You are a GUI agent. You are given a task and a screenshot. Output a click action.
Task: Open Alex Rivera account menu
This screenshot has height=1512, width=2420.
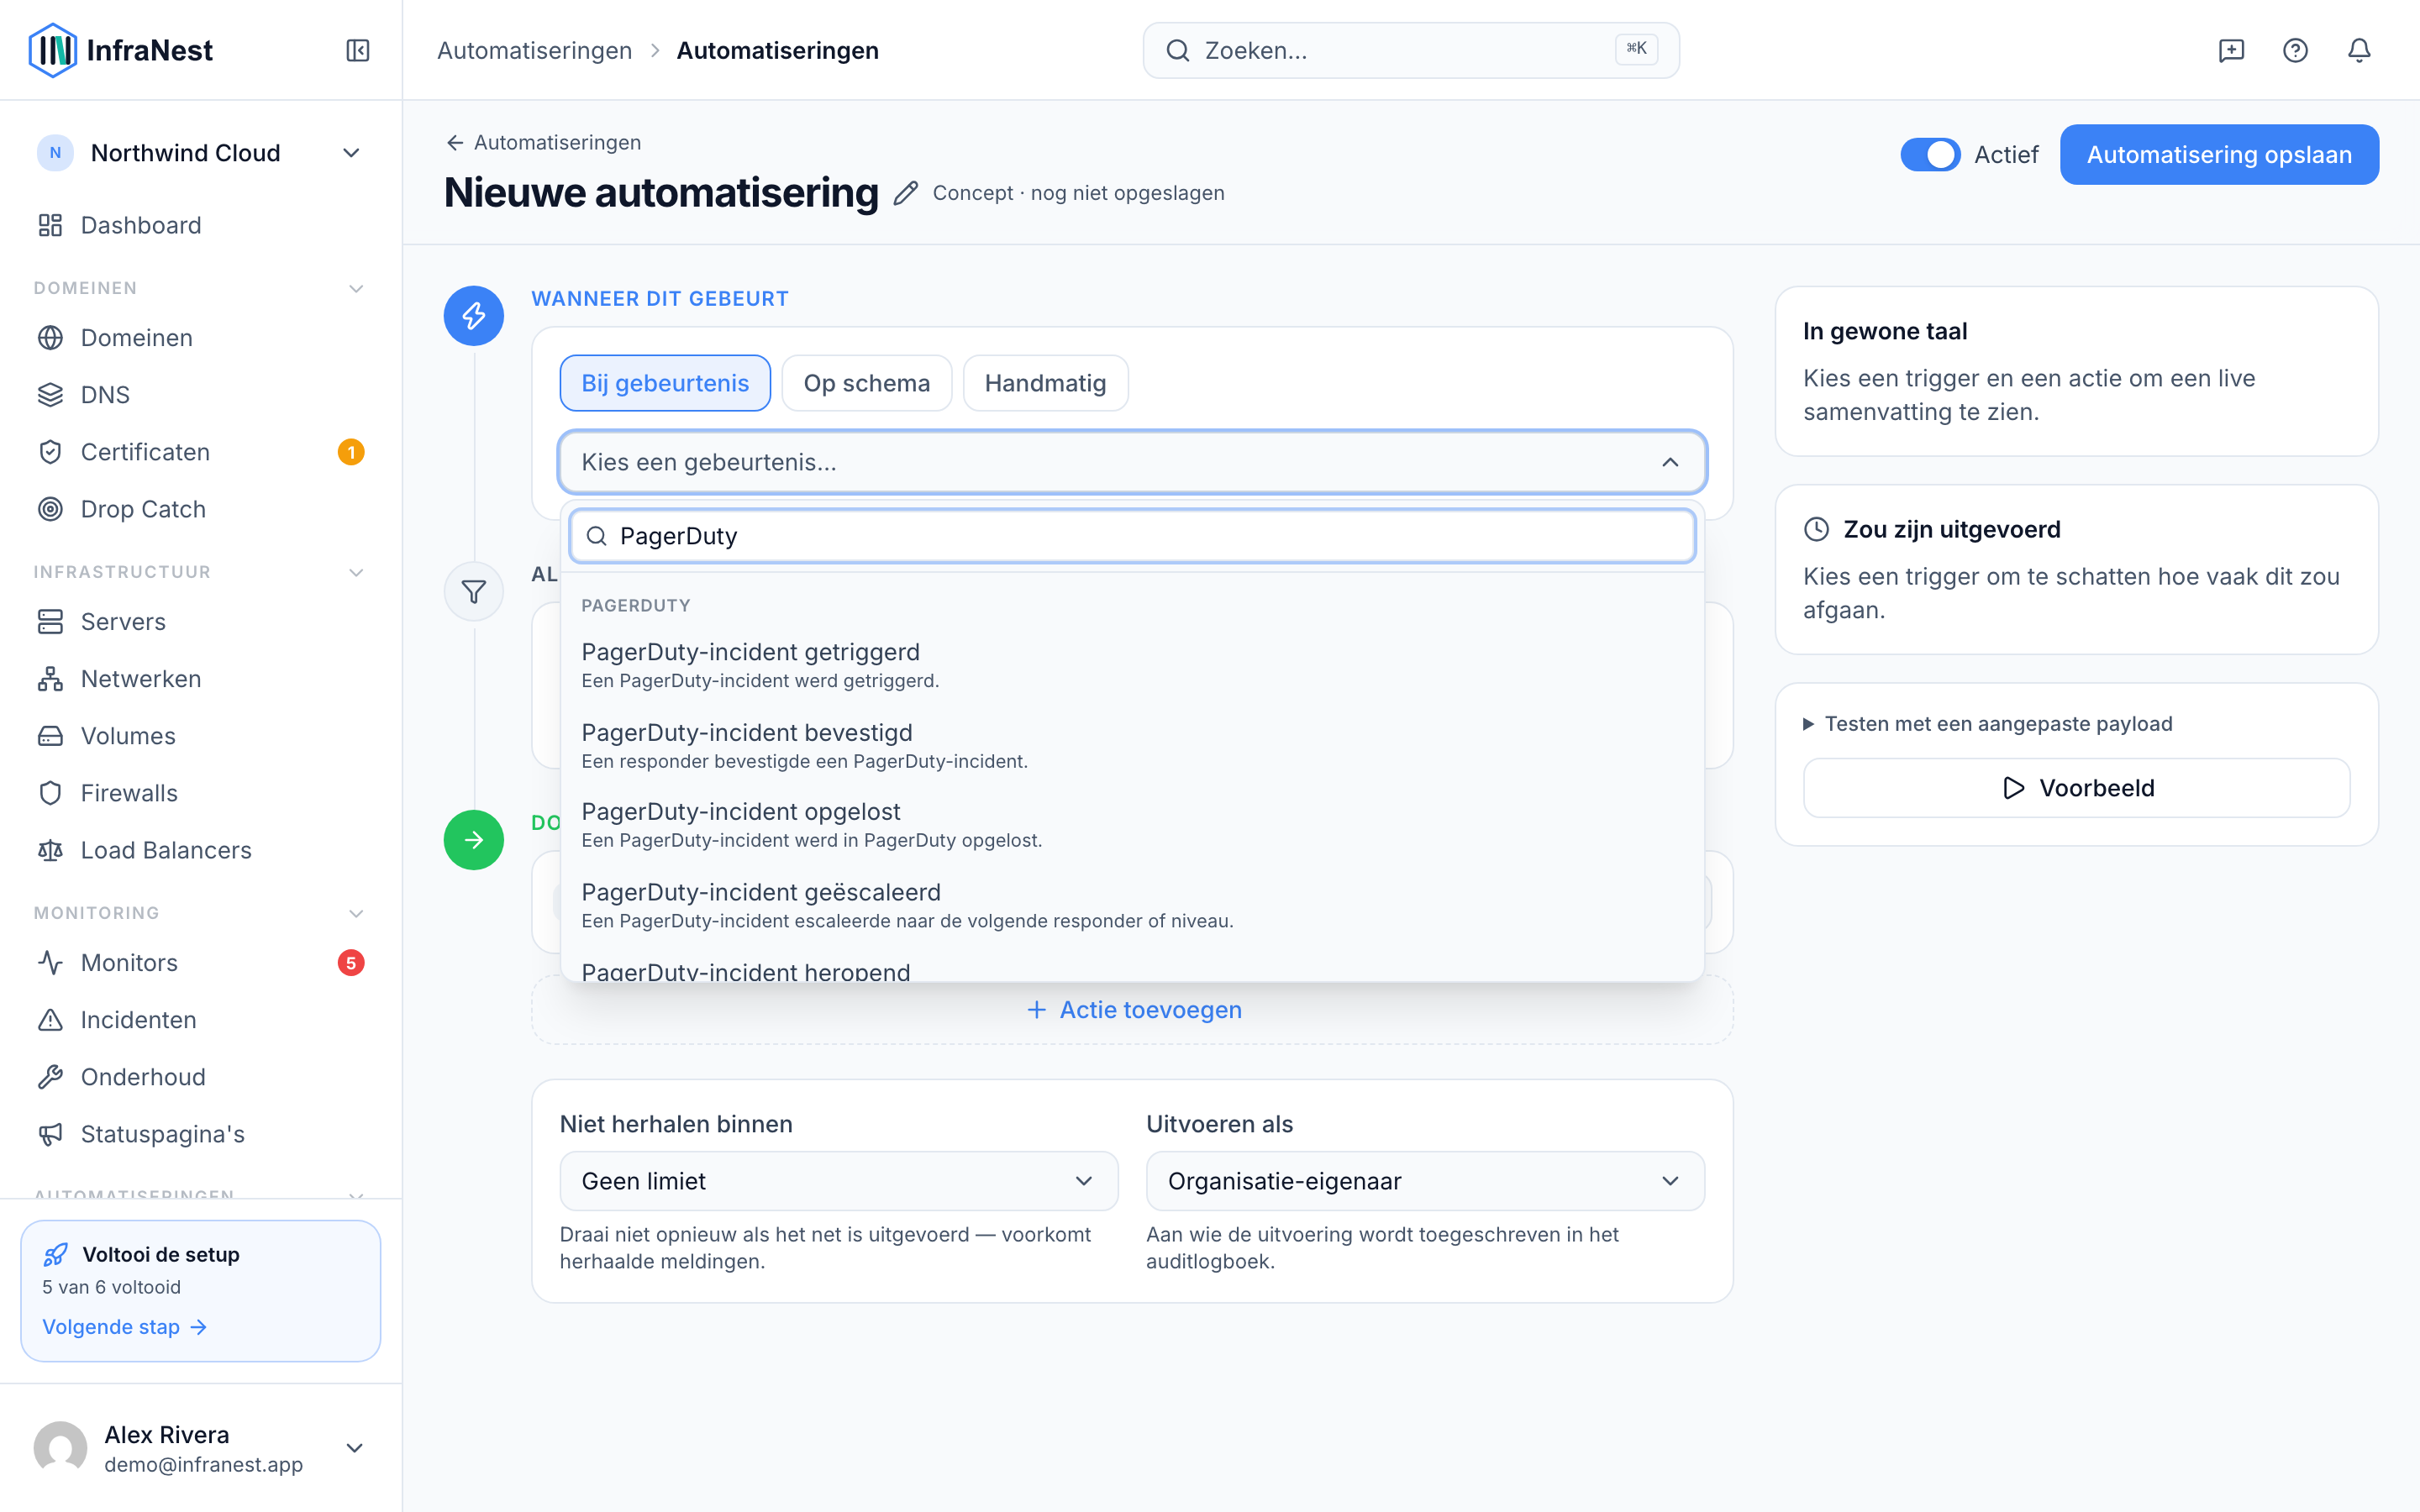(200, 1448)
